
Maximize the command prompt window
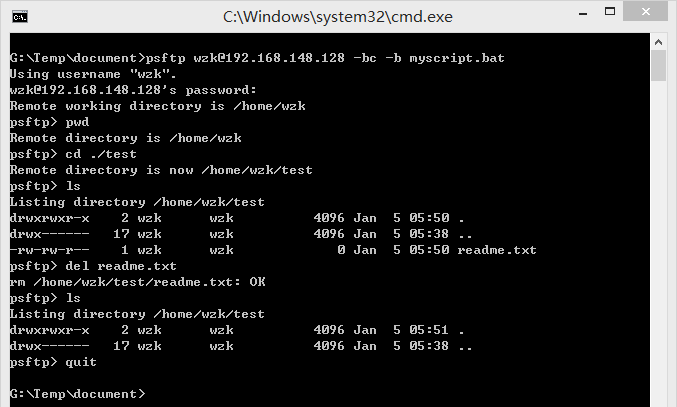pos(610,12)
